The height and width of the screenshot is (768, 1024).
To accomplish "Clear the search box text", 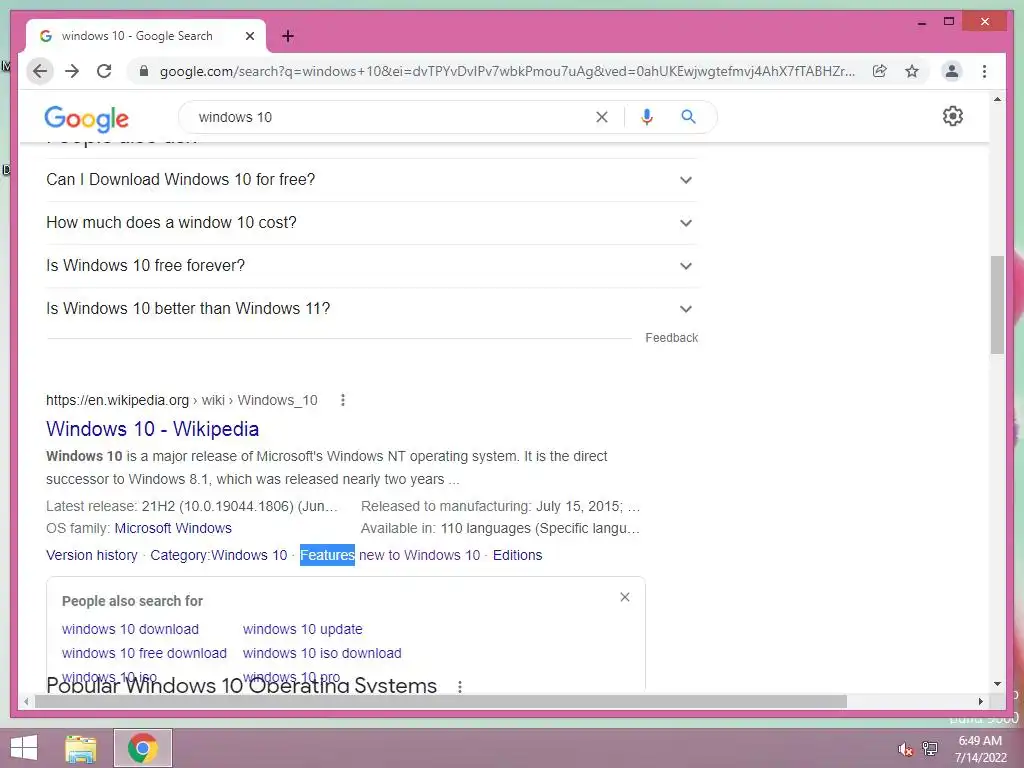I will (x=601, y=117).
